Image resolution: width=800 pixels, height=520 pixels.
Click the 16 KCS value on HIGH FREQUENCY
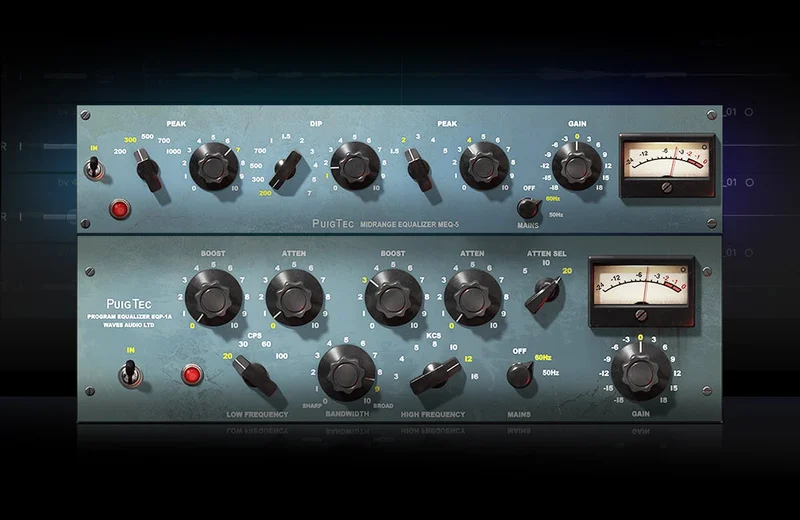(x=474, y=376)
